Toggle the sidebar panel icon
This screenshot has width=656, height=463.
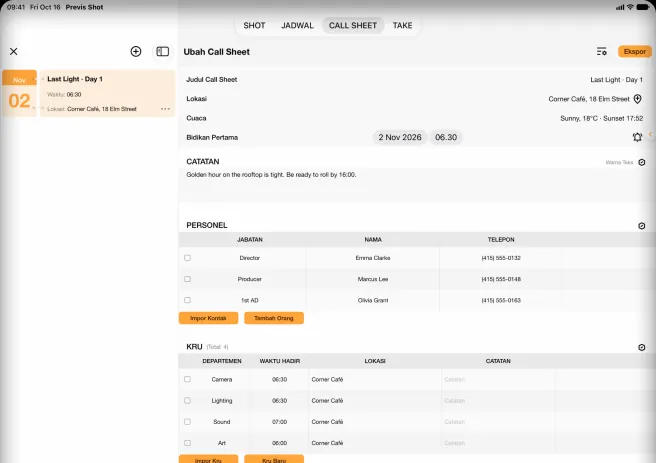[x=162, y=51]
